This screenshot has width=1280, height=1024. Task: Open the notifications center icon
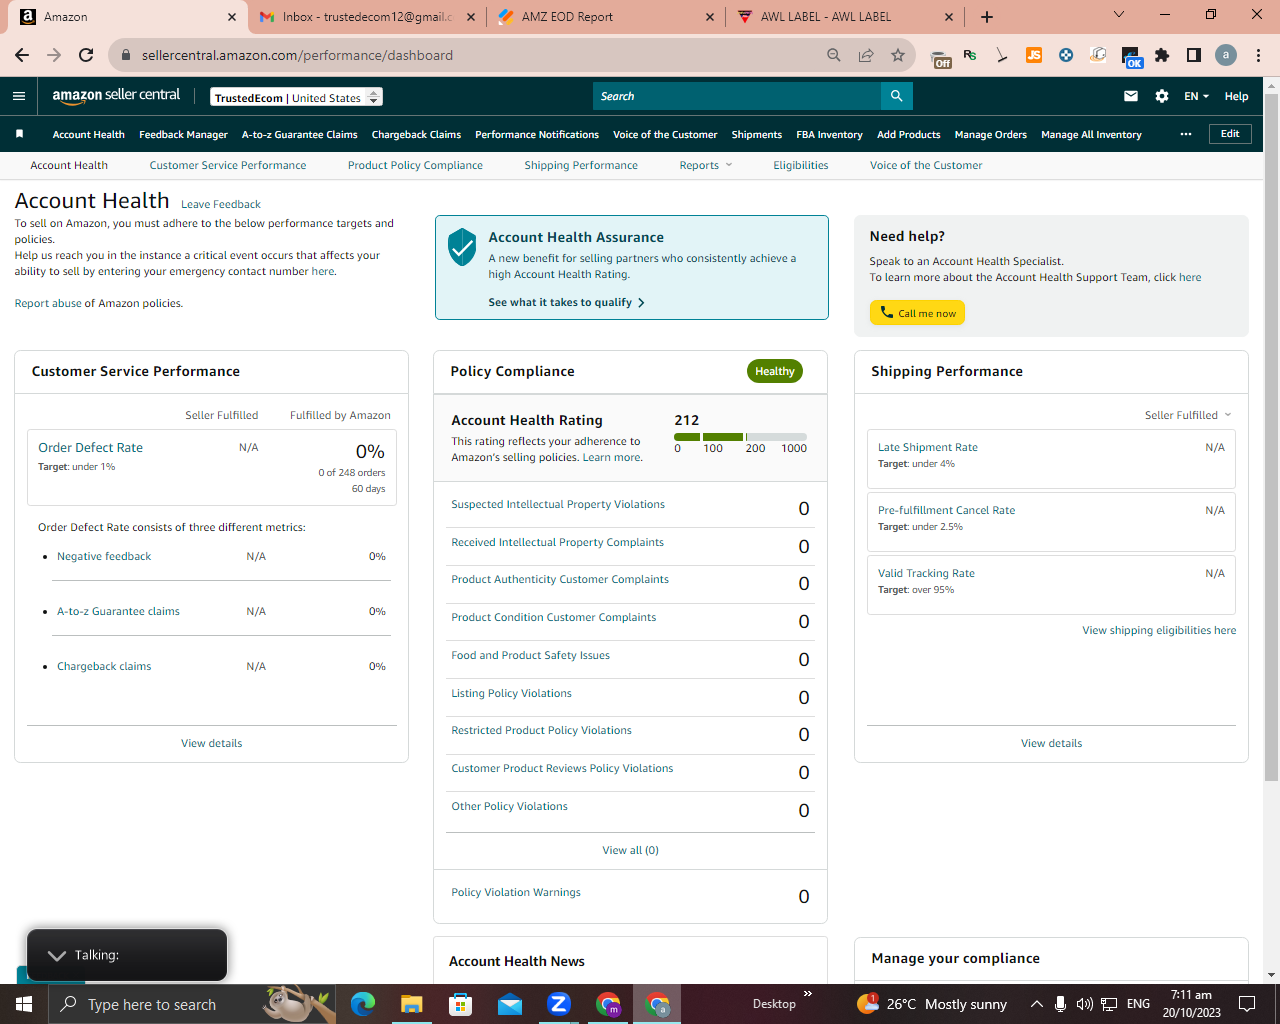1247,1003
